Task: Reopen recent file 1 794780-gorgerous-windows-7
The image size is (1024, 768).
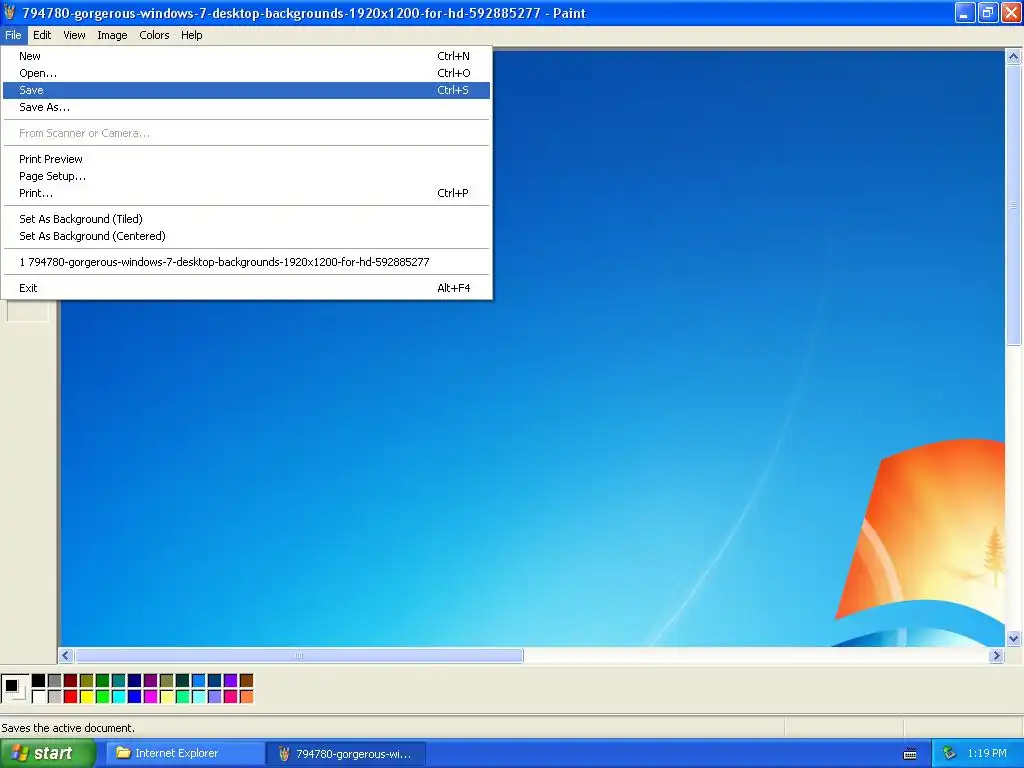Action: tap(246, 262)
